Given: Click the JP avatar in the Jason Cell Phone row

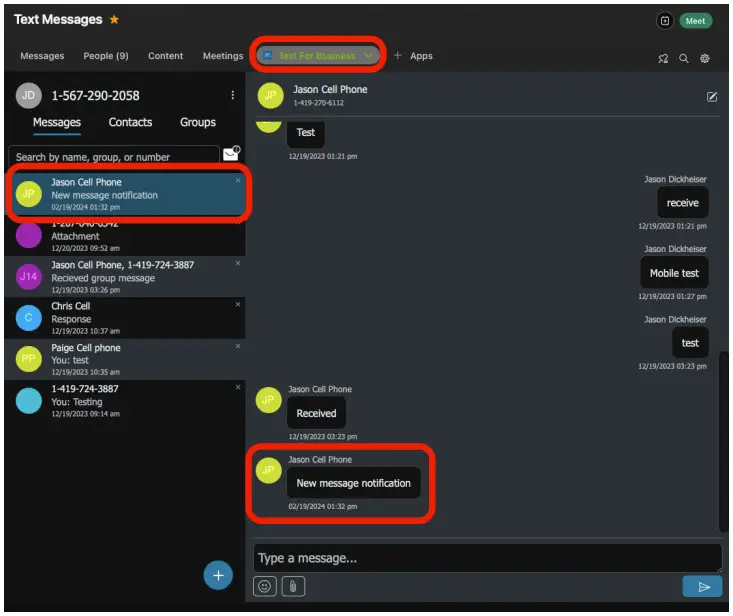Looking at the screenshot, I should (29, 194).
